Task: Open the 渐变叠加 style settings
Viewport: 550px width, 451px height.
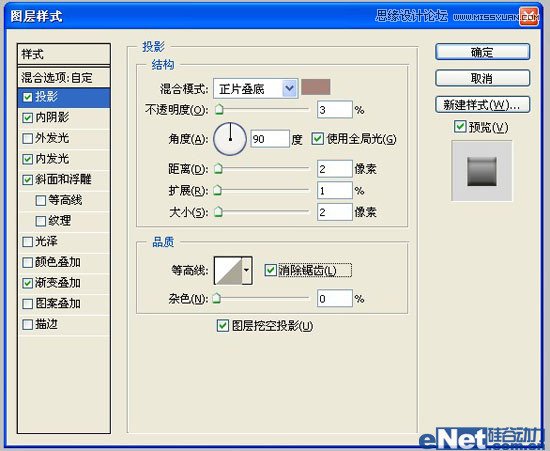Action: click(58, 283)
